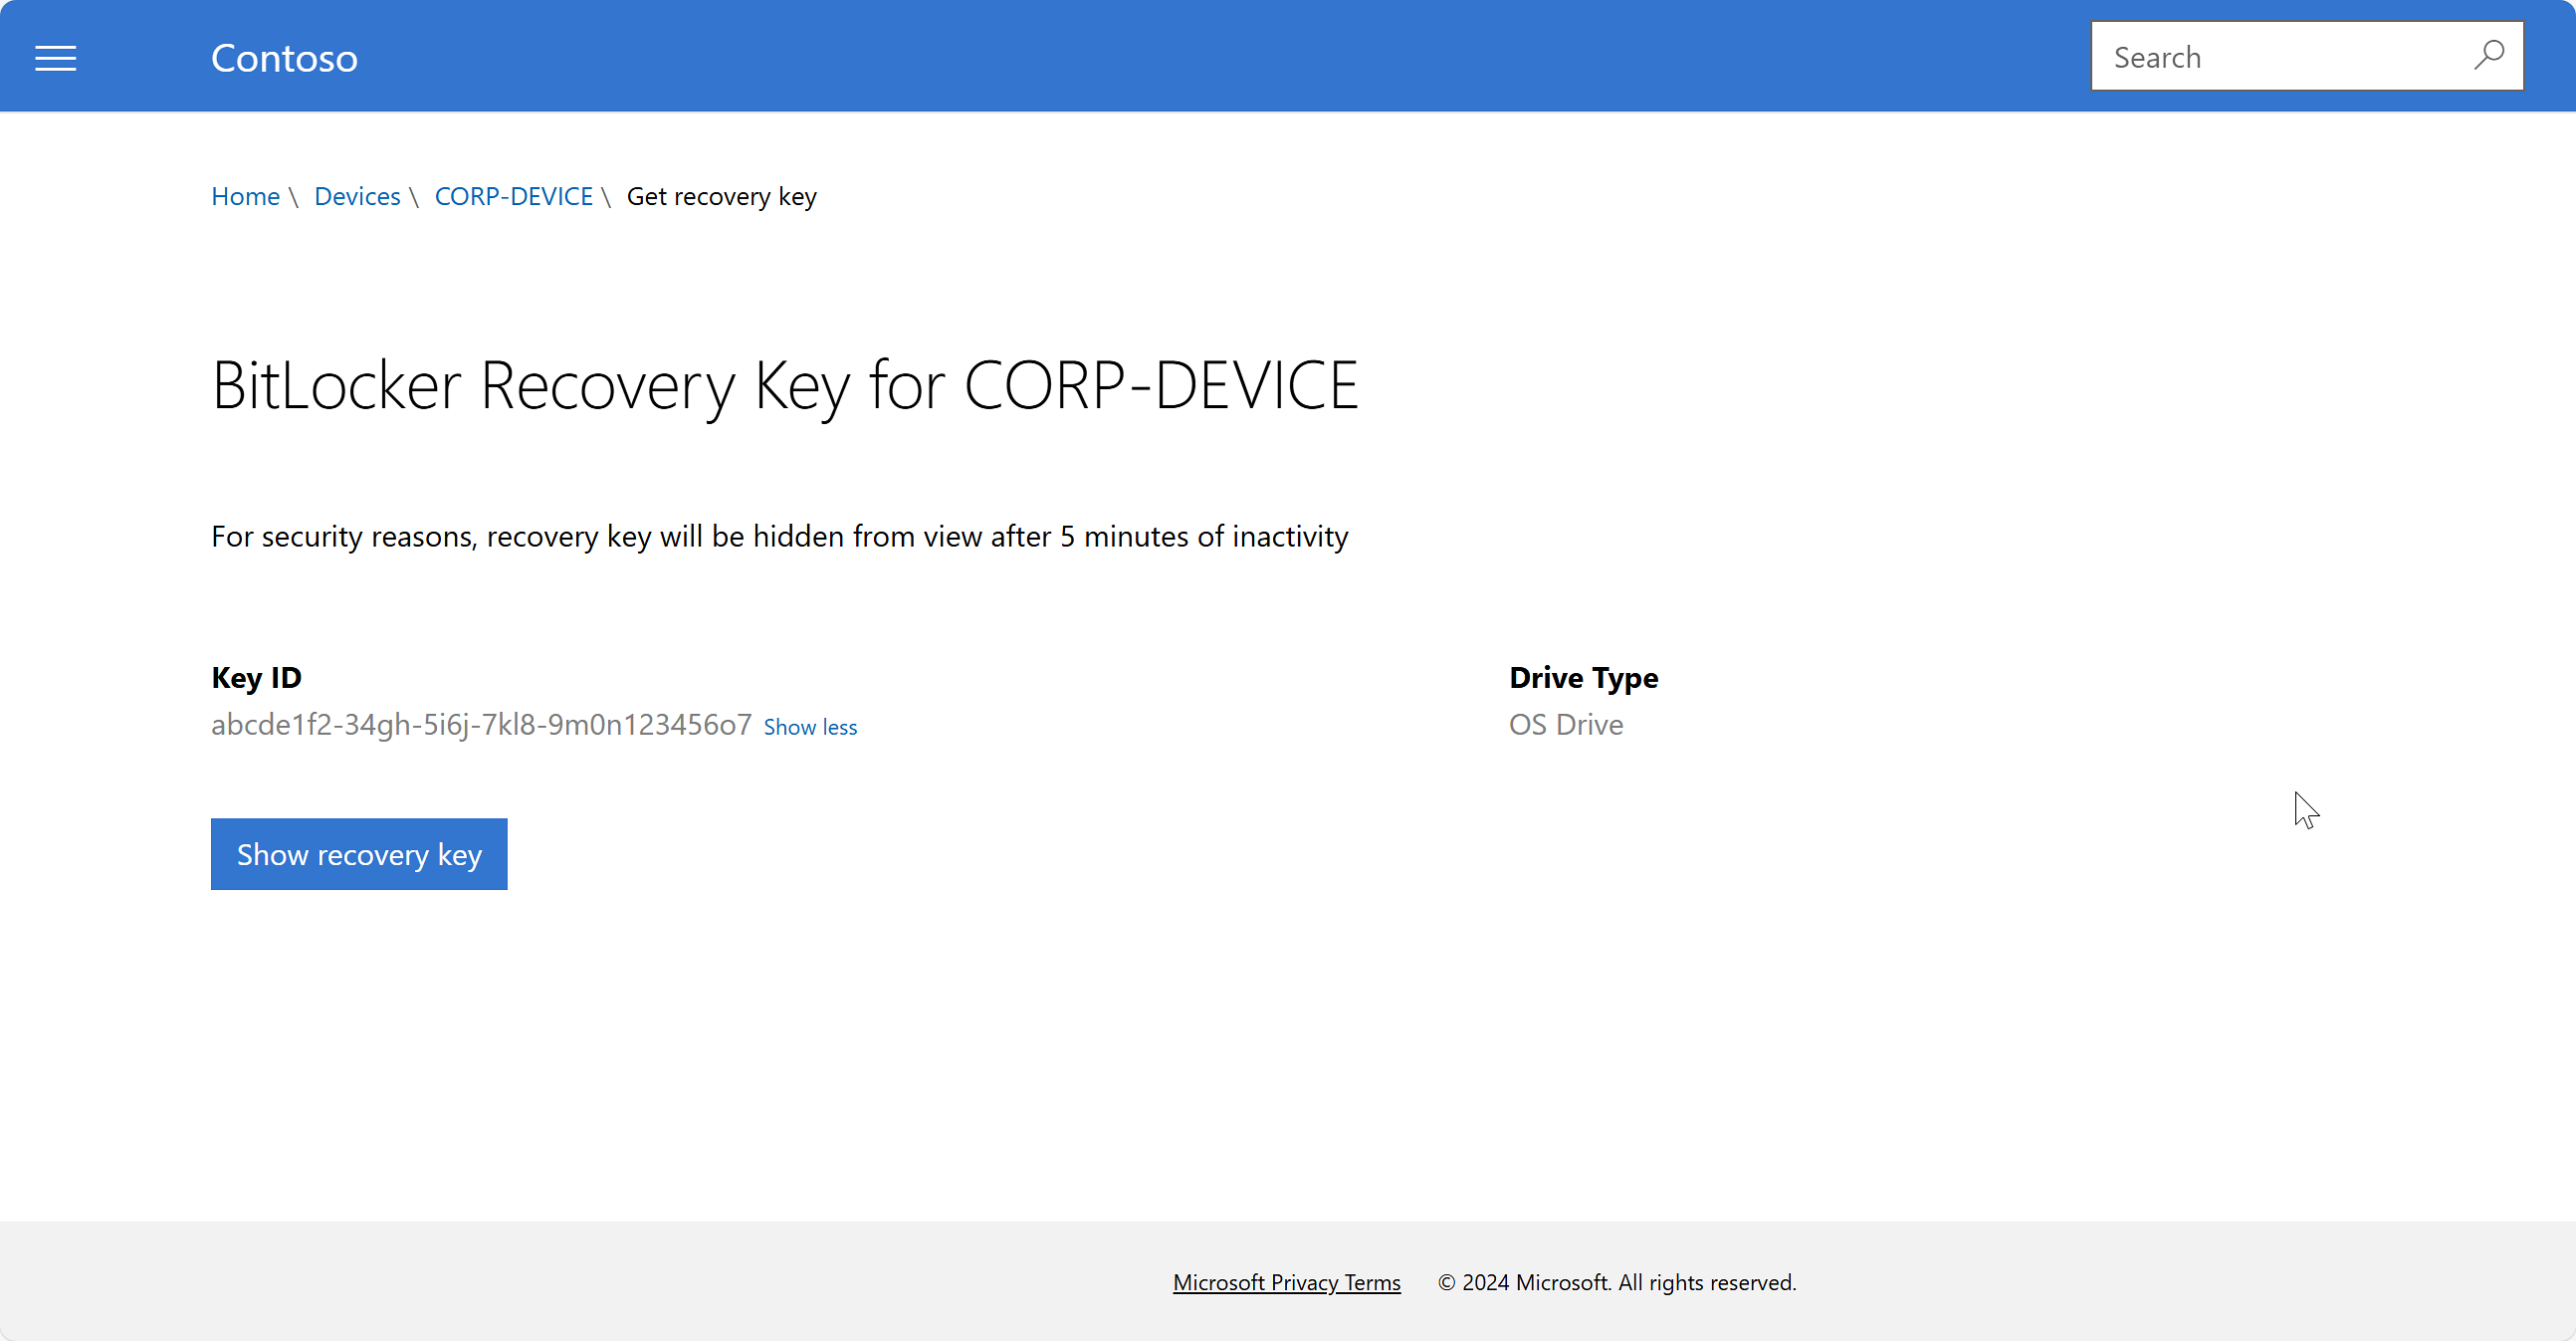The image size is (2576, 1341).
Task: Navigate to Home breadcrumb link
Action: 245,196
